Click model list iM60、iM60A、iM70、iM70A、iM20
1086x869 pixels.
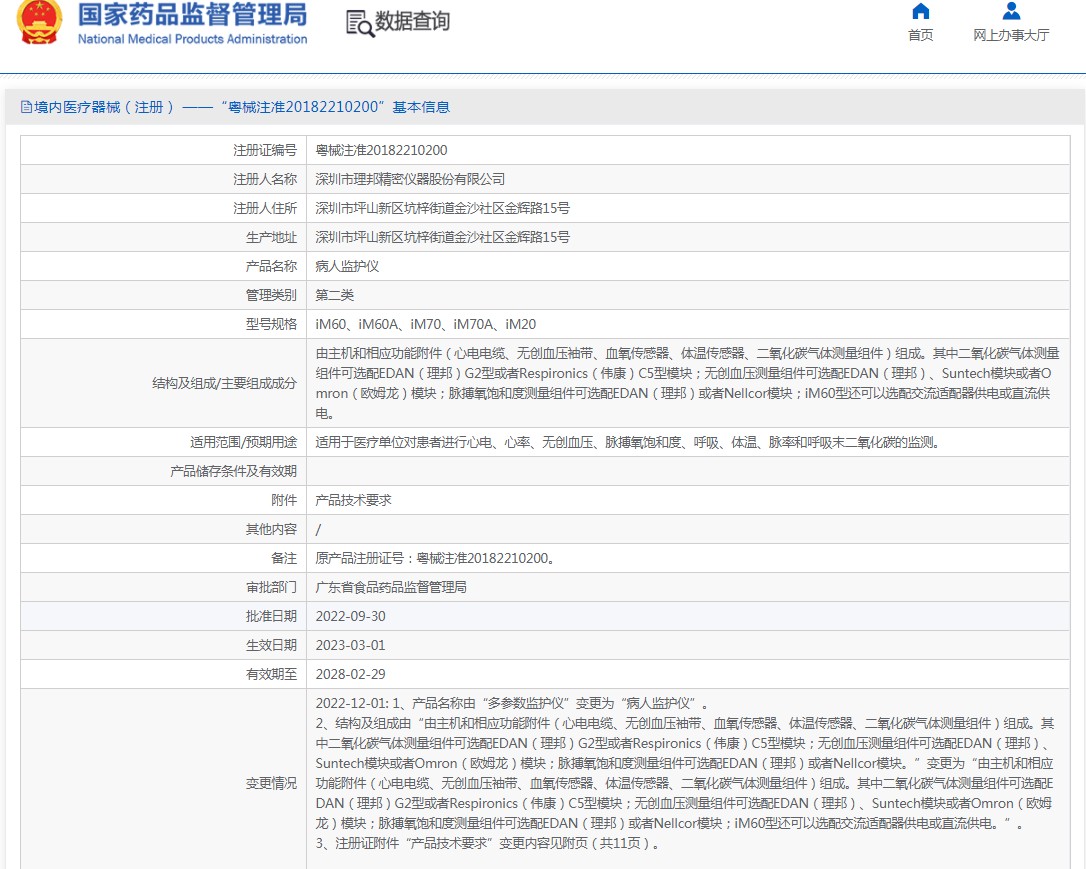point(426,325)
